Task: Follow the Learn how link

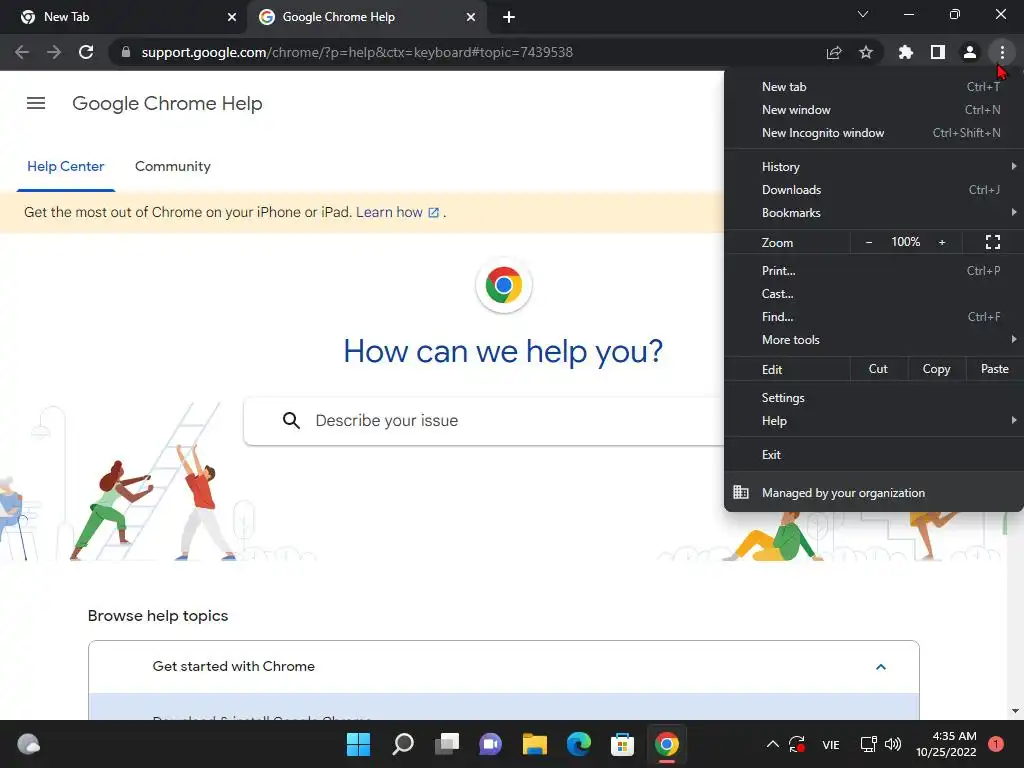Action: coord(397,212)
